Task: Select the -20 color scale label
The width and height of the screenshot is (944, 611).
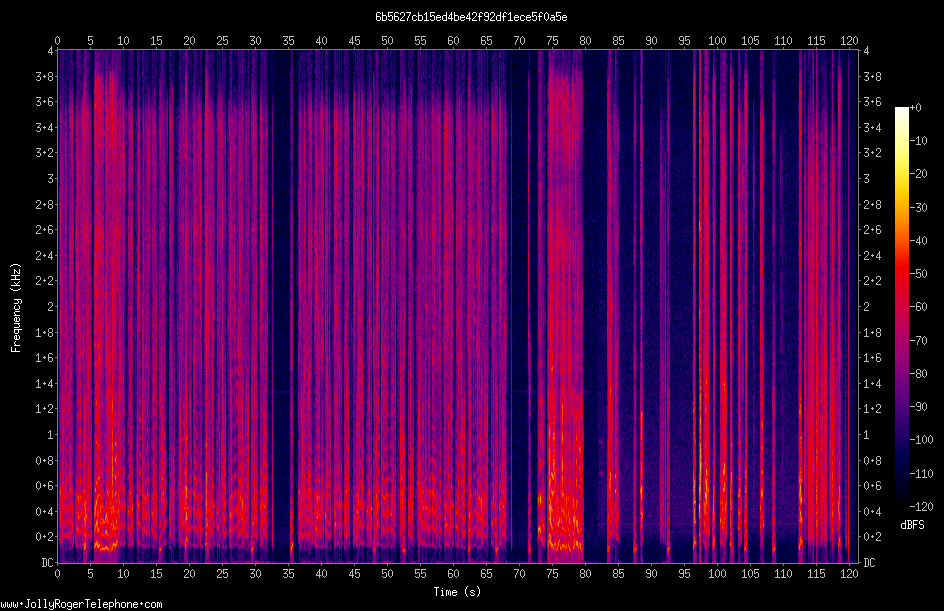Action: pyautogui.click(x=919, y=174)
